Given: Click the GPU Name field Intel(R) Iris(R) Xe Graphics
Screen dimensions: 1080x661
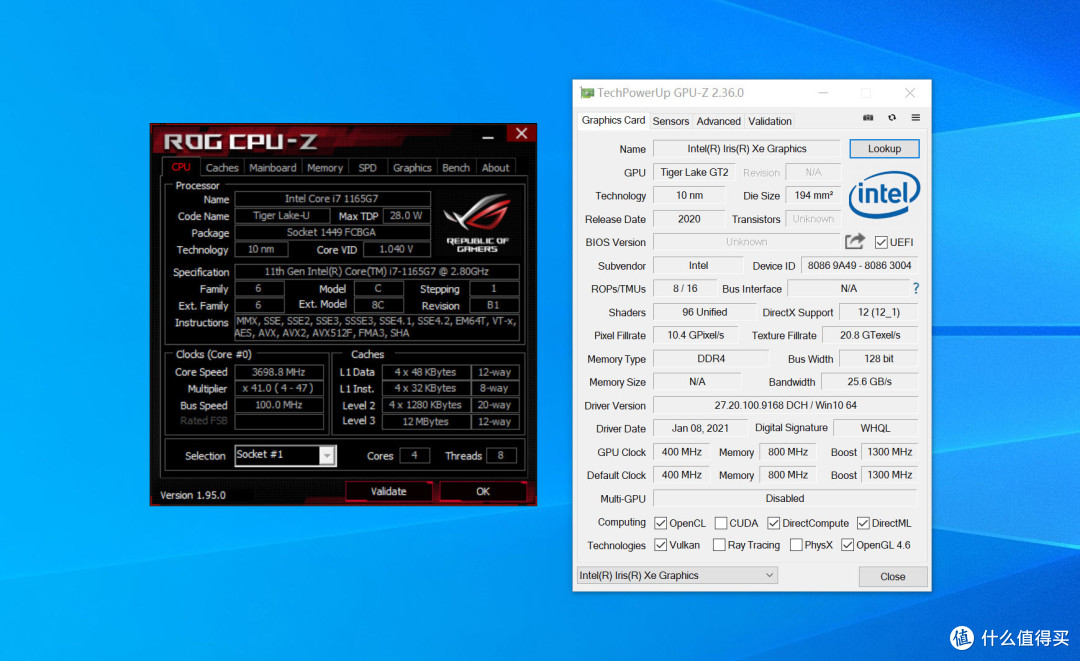Looking at the screenshot, I should 747,149.
